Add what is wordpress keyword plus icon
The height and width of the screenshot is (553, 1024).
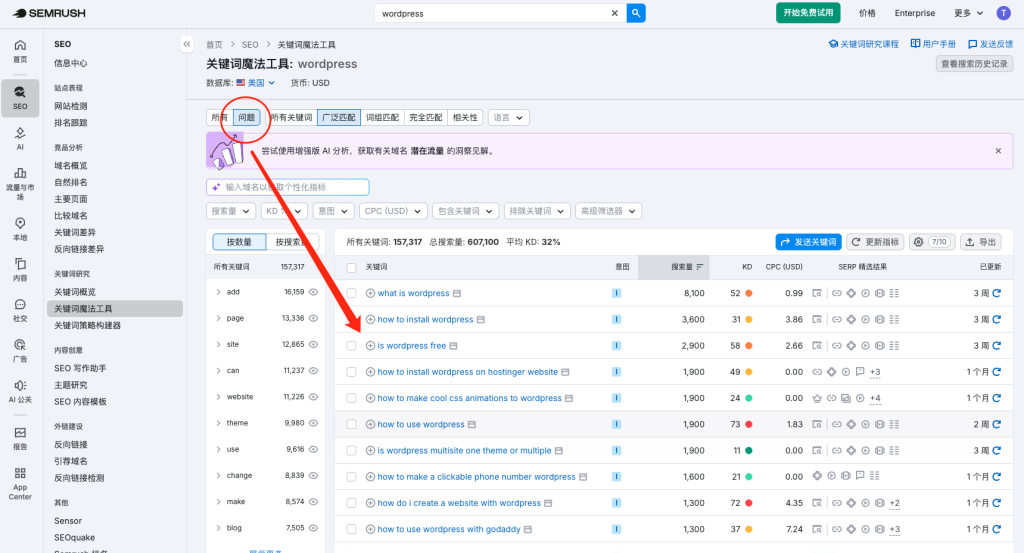click(x=370, y=293)
